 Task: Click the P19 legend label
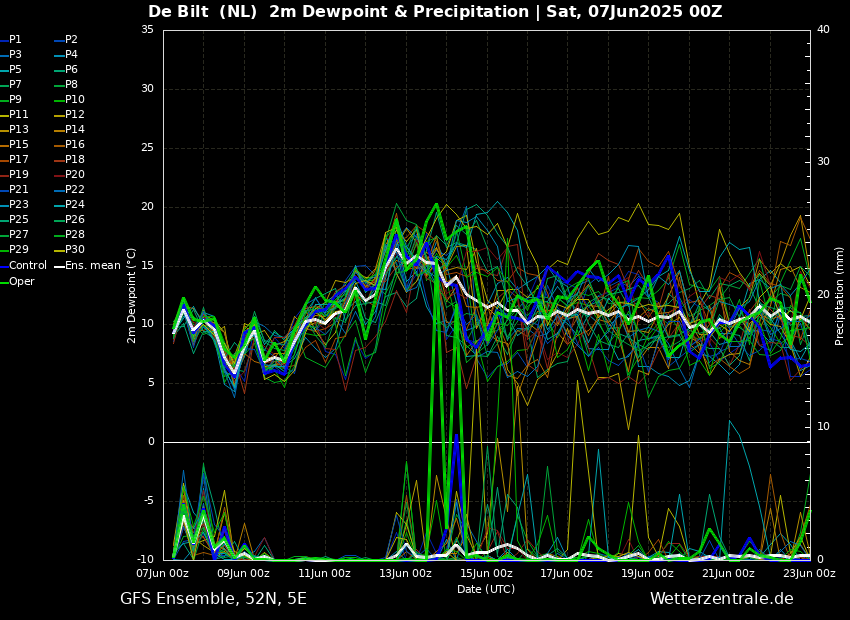point(18,175)
